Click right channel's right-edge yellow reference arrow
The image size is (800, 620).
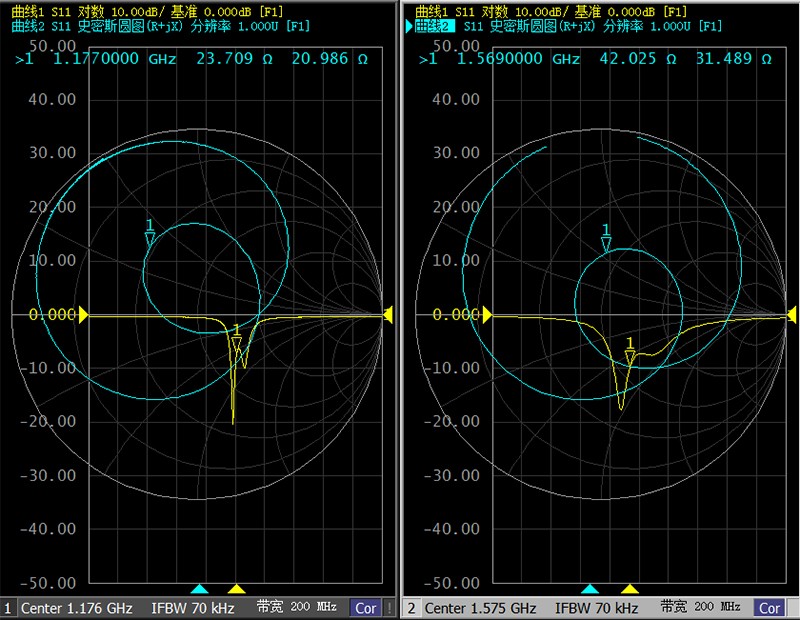coord(789,315)
